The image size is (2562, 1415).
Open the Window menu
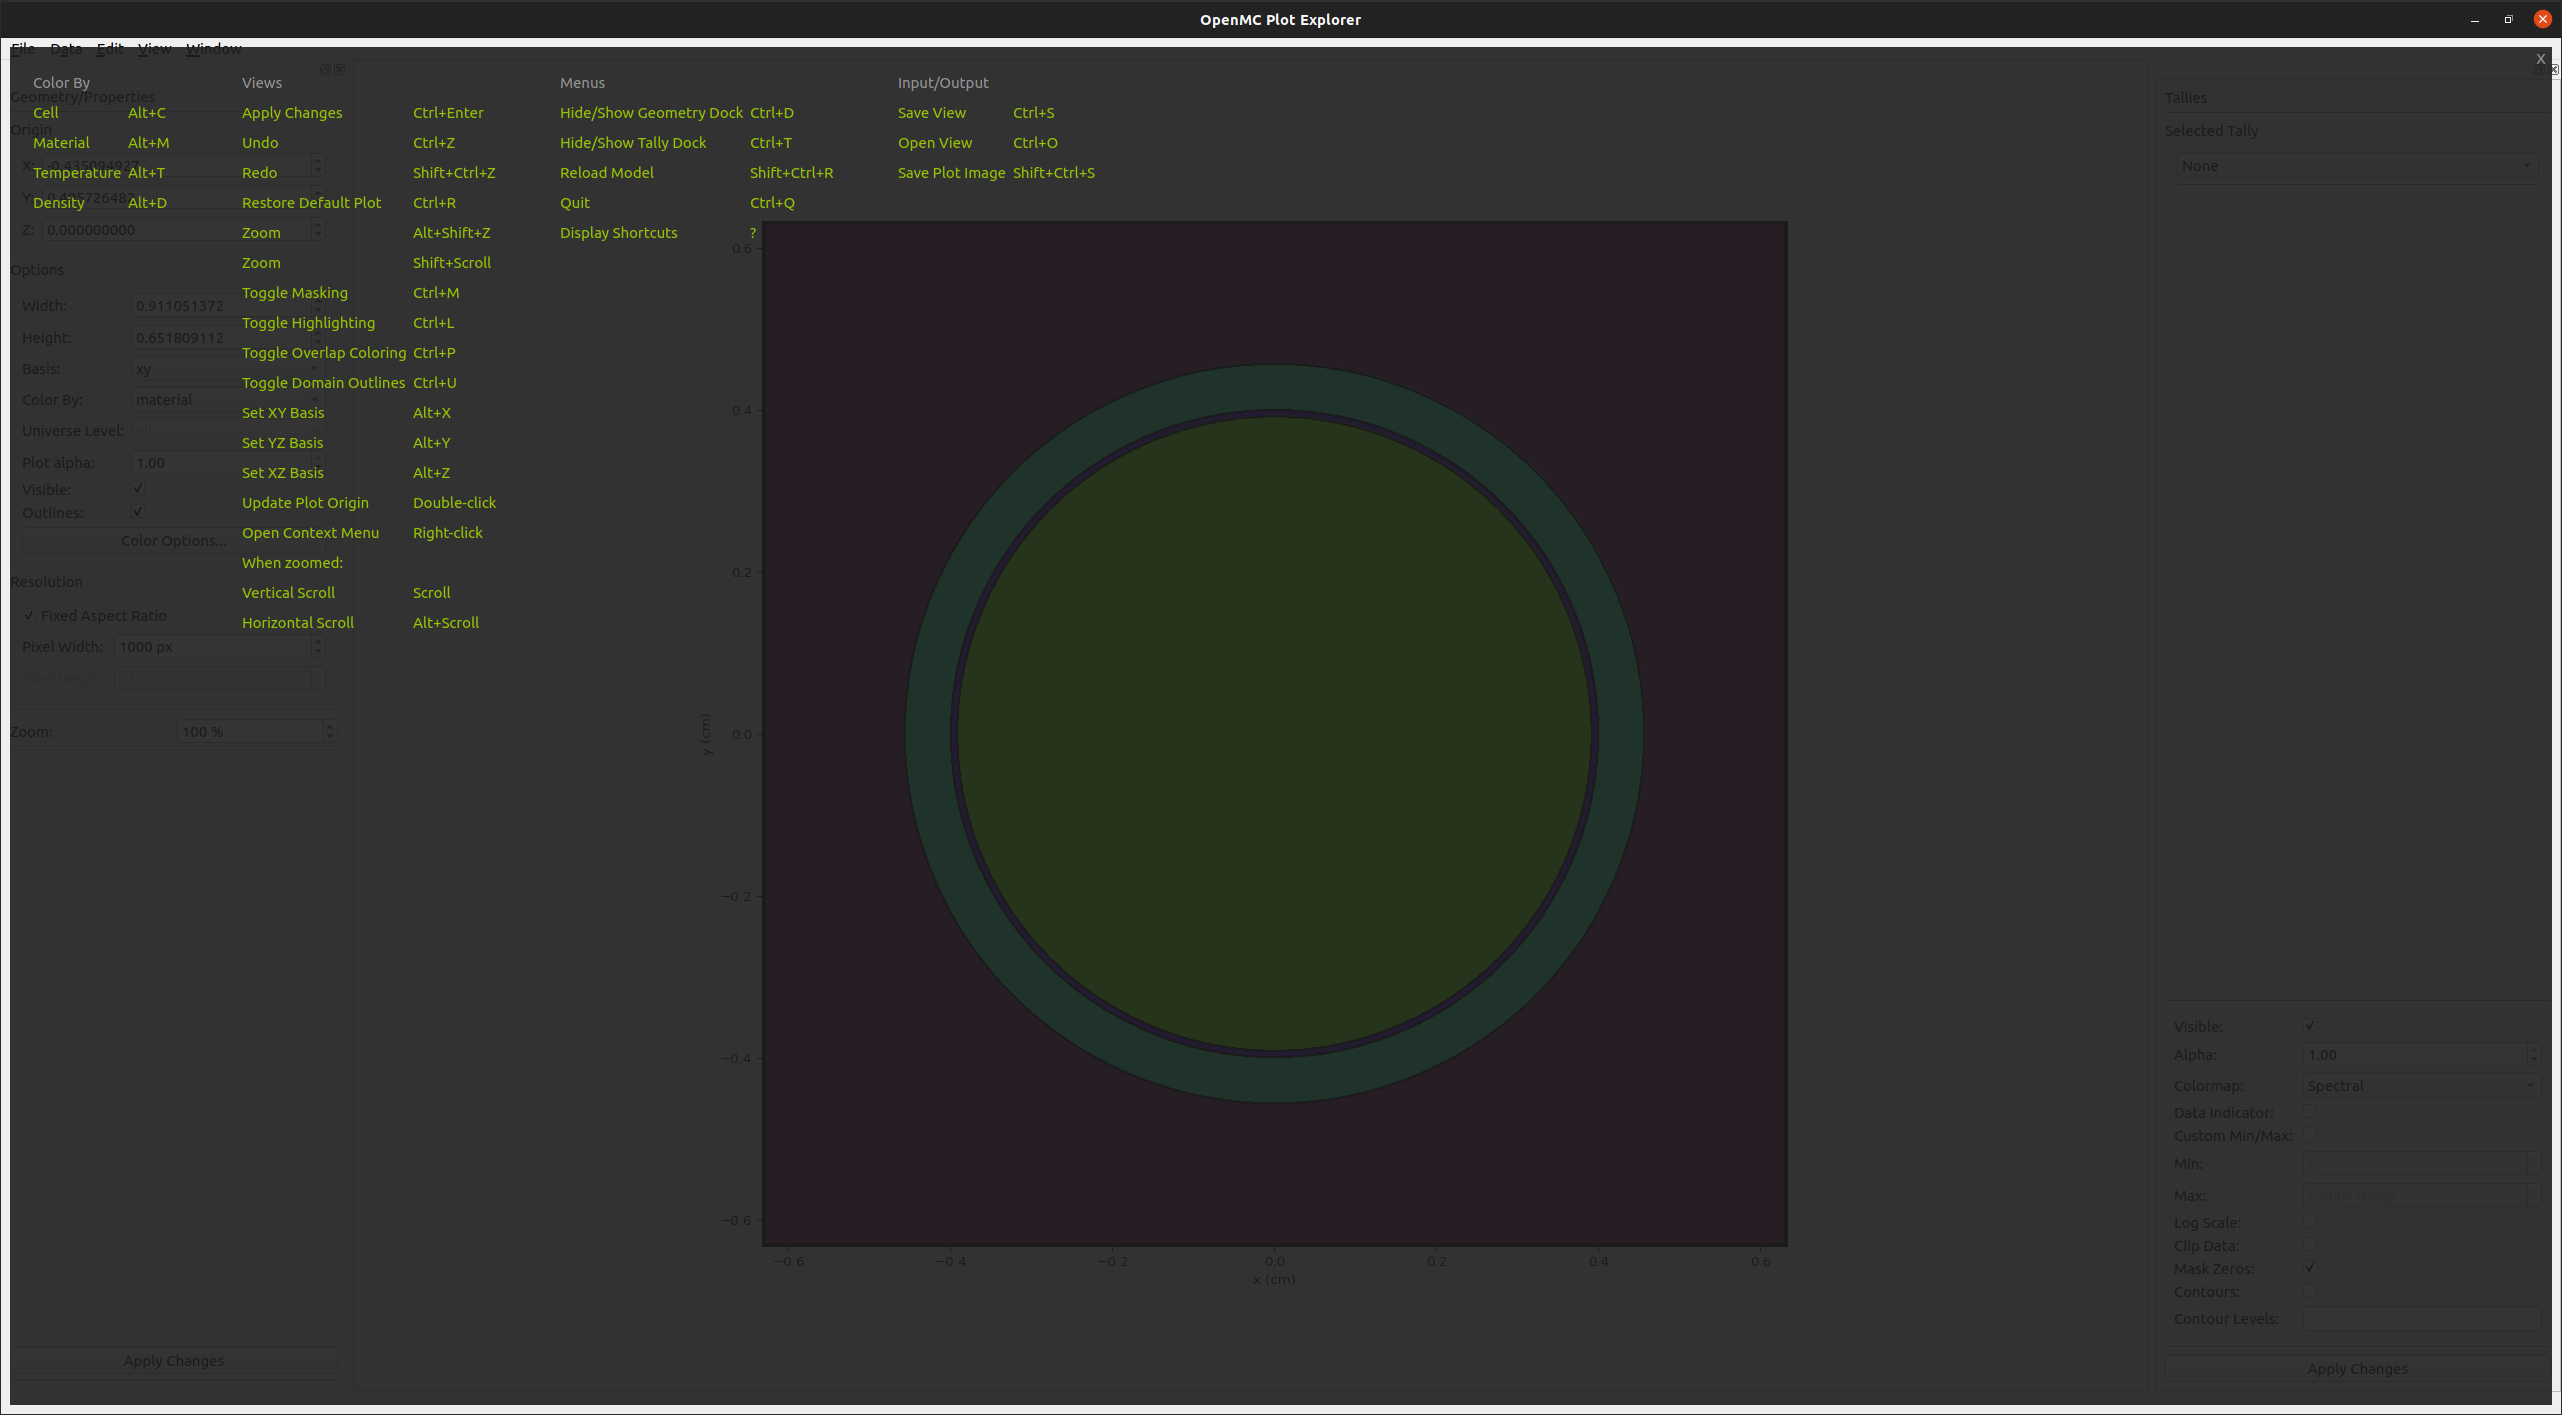(213, 48)
